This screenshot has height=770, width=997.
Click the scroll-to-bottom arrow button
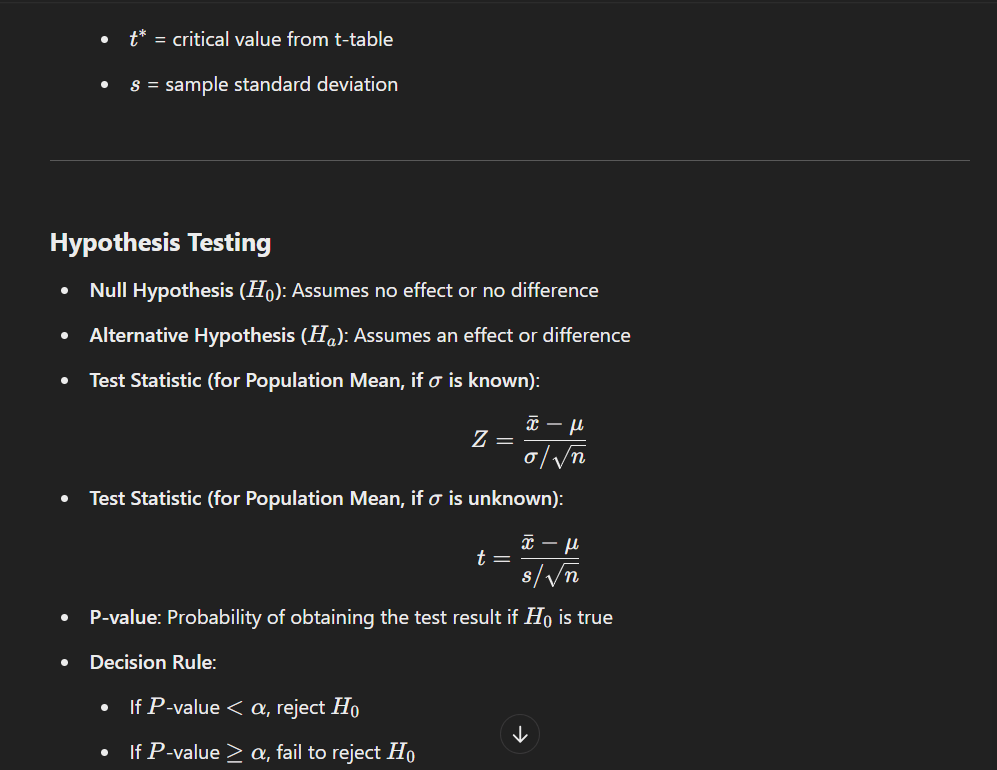519,734
